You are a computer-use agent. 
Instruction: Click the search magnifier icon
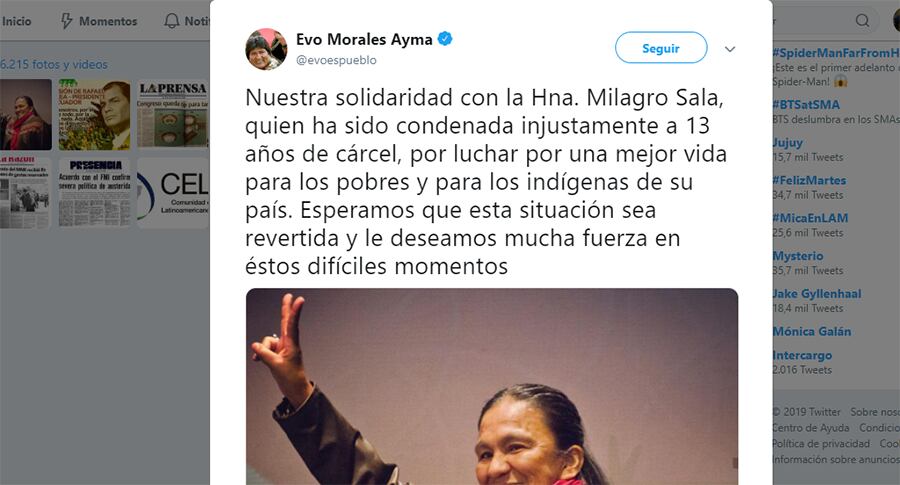tap(862, 21)
